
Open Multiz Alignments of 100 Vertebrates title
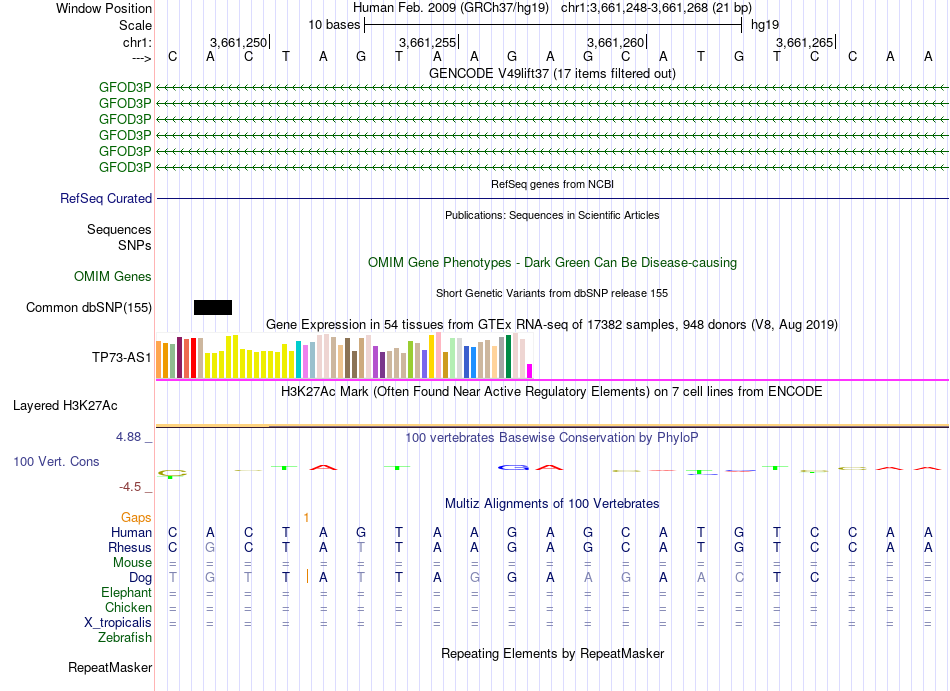point(552,503)
